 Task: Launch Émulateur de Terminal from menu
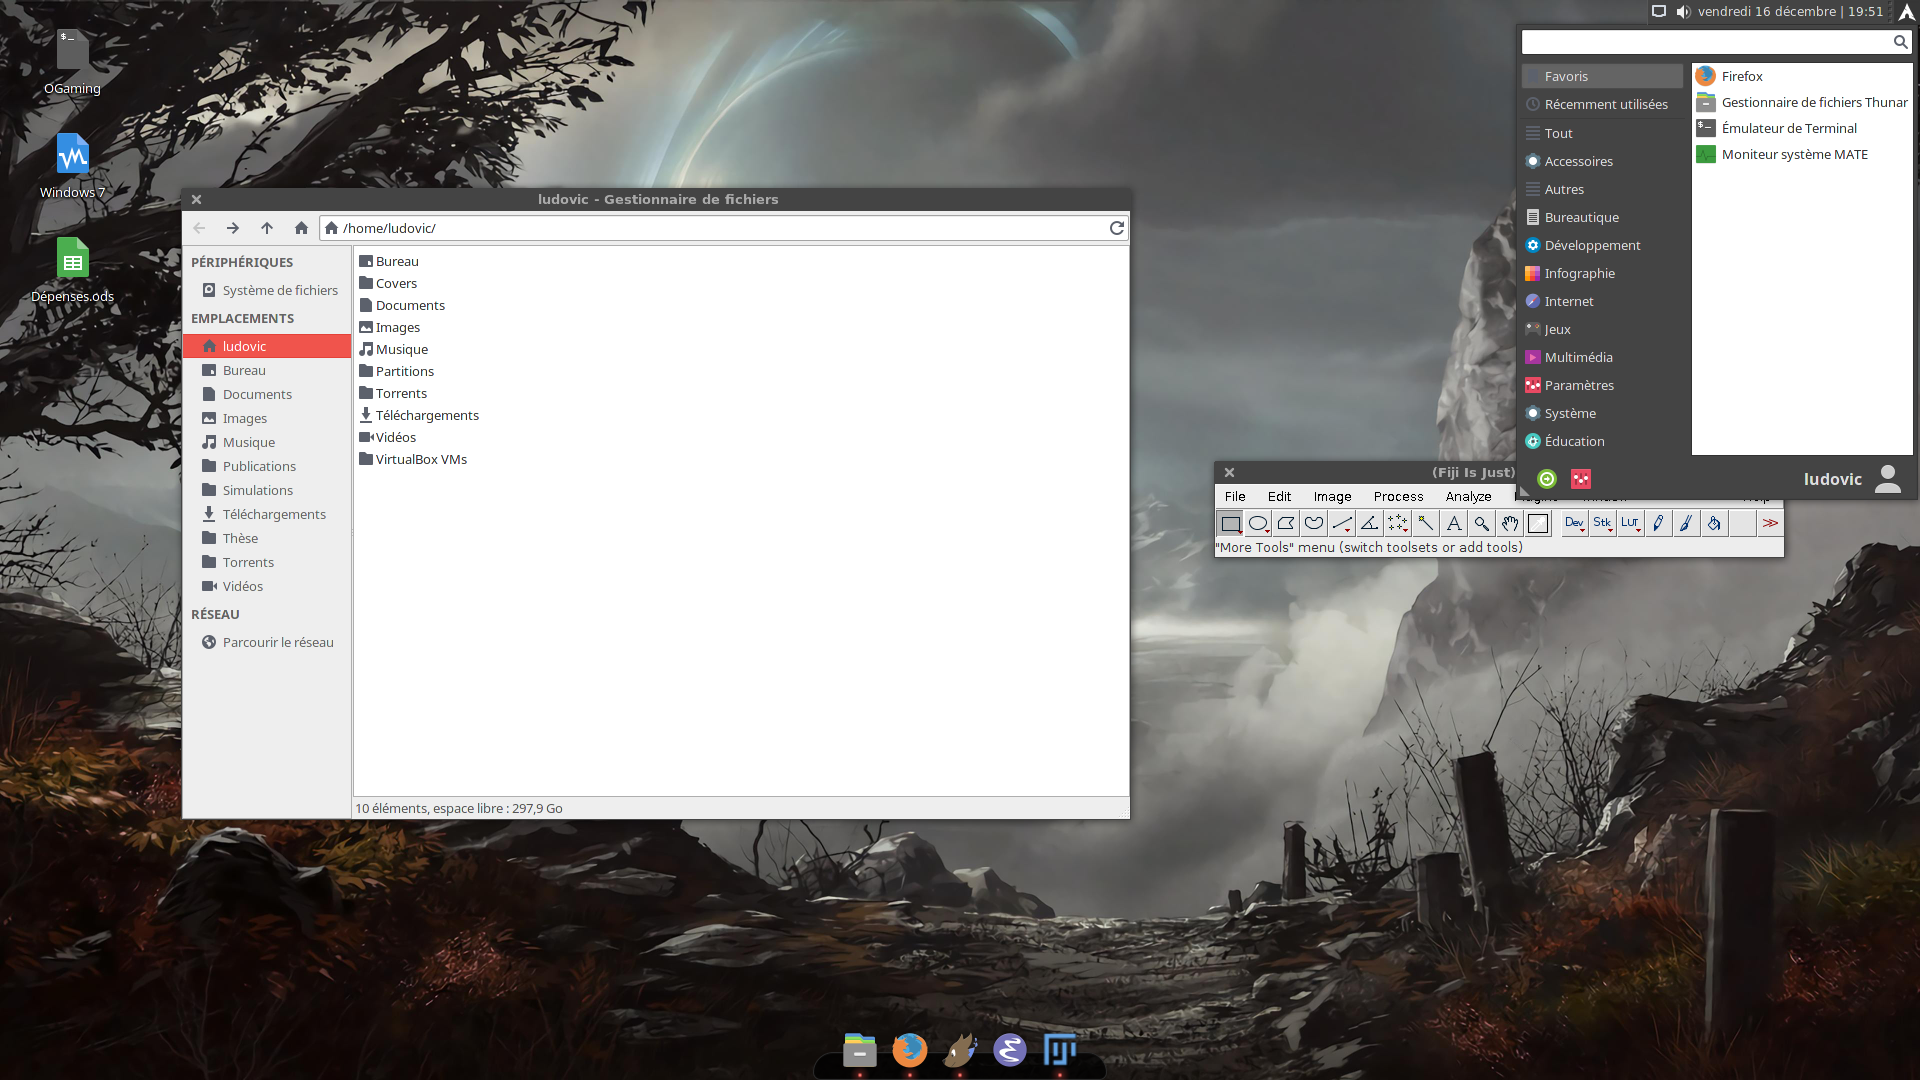[1802, 128]
